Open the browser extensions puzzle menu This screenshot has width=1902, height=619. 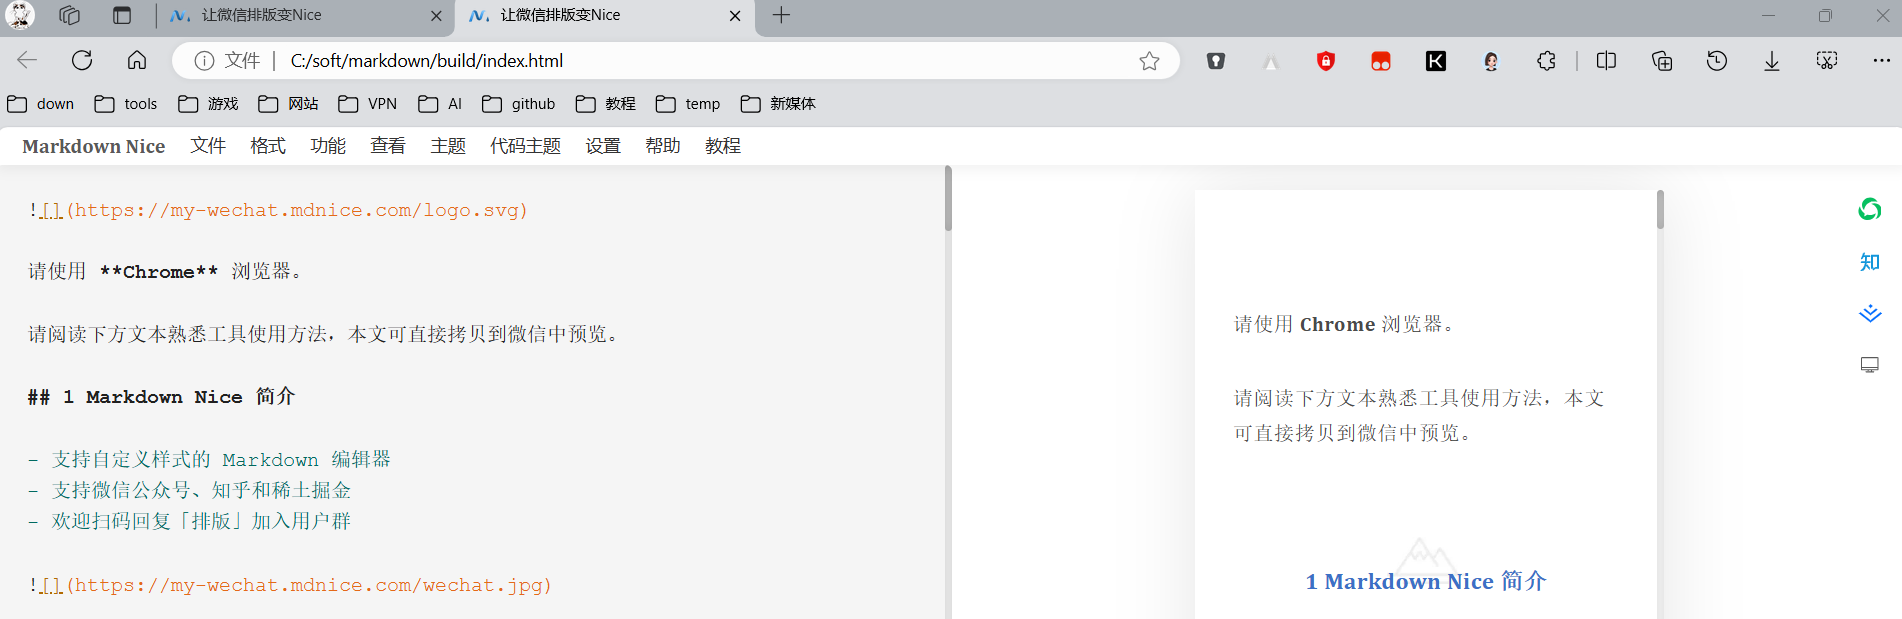(1546, 61)
